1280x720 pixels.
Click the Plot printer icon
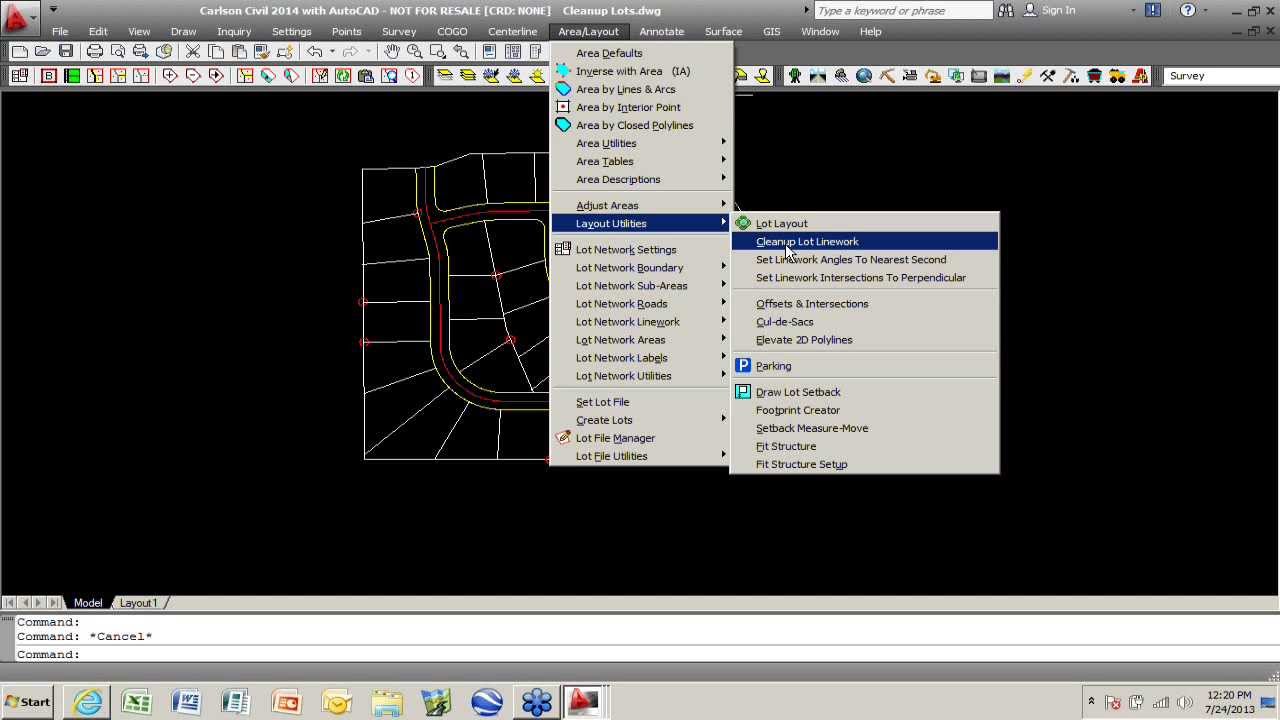click(95, 51)
